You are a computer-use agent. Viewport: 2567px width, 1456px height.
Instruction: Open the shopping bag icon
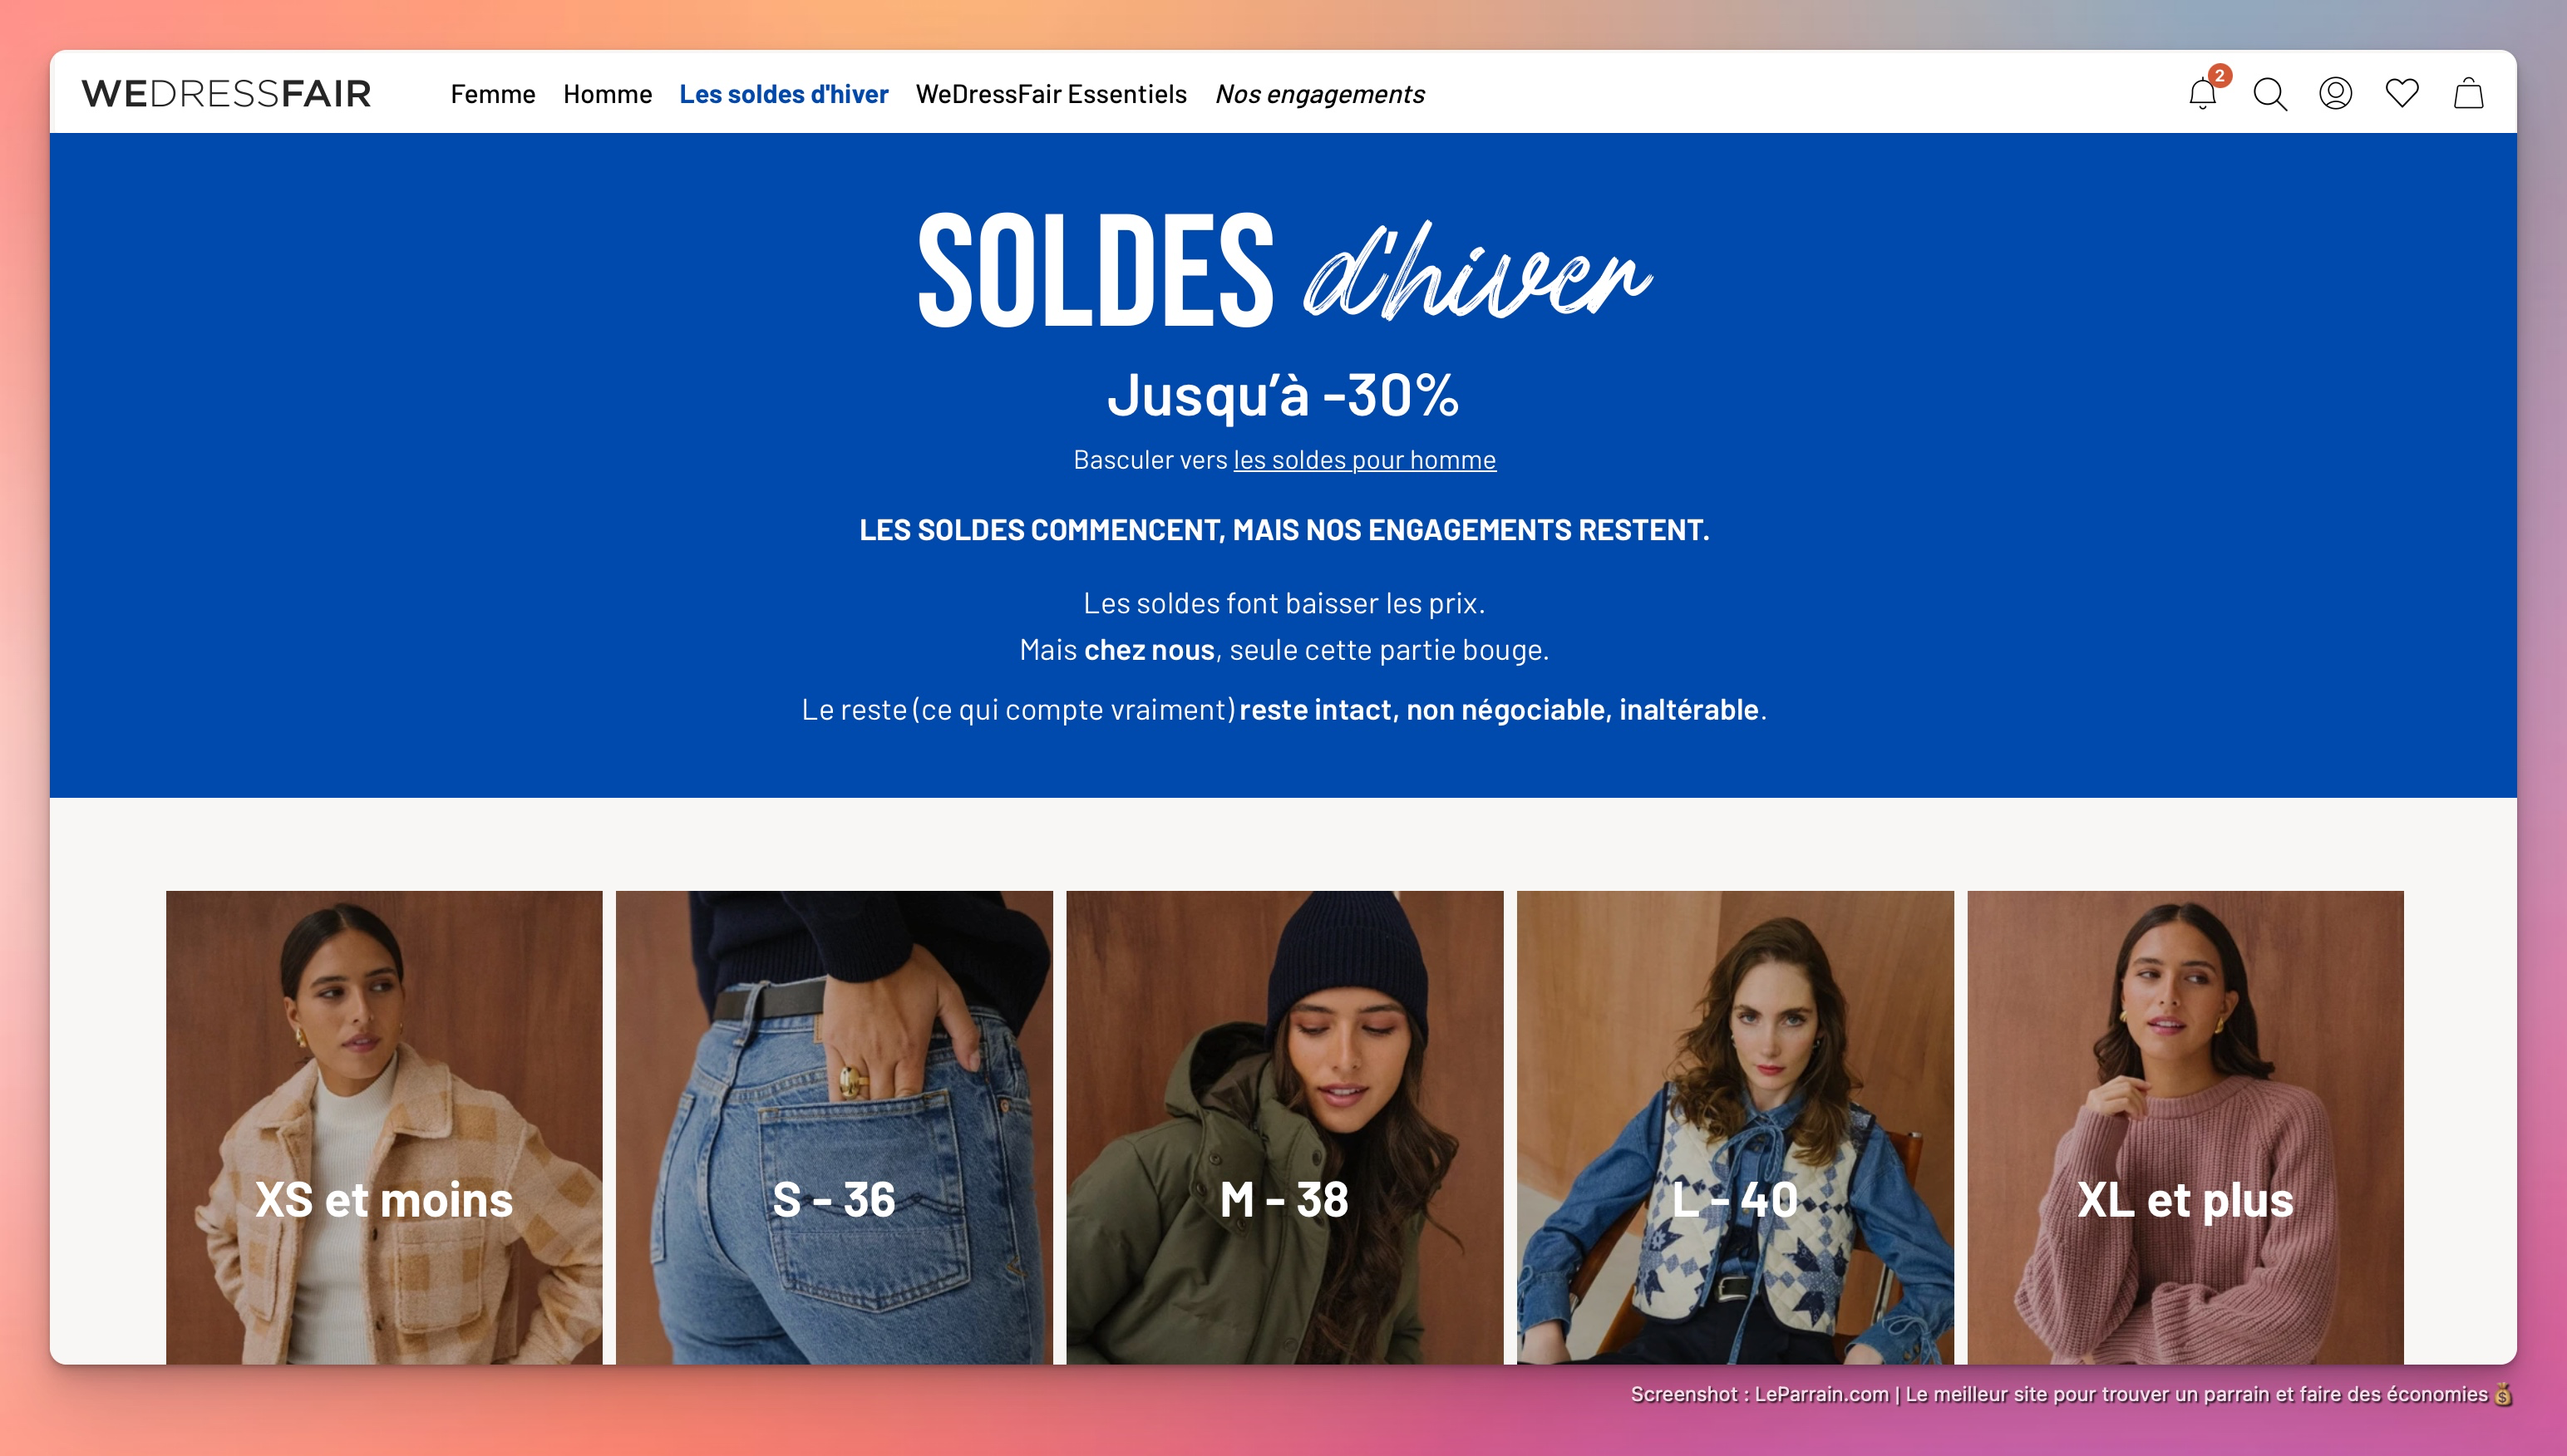2469,93
